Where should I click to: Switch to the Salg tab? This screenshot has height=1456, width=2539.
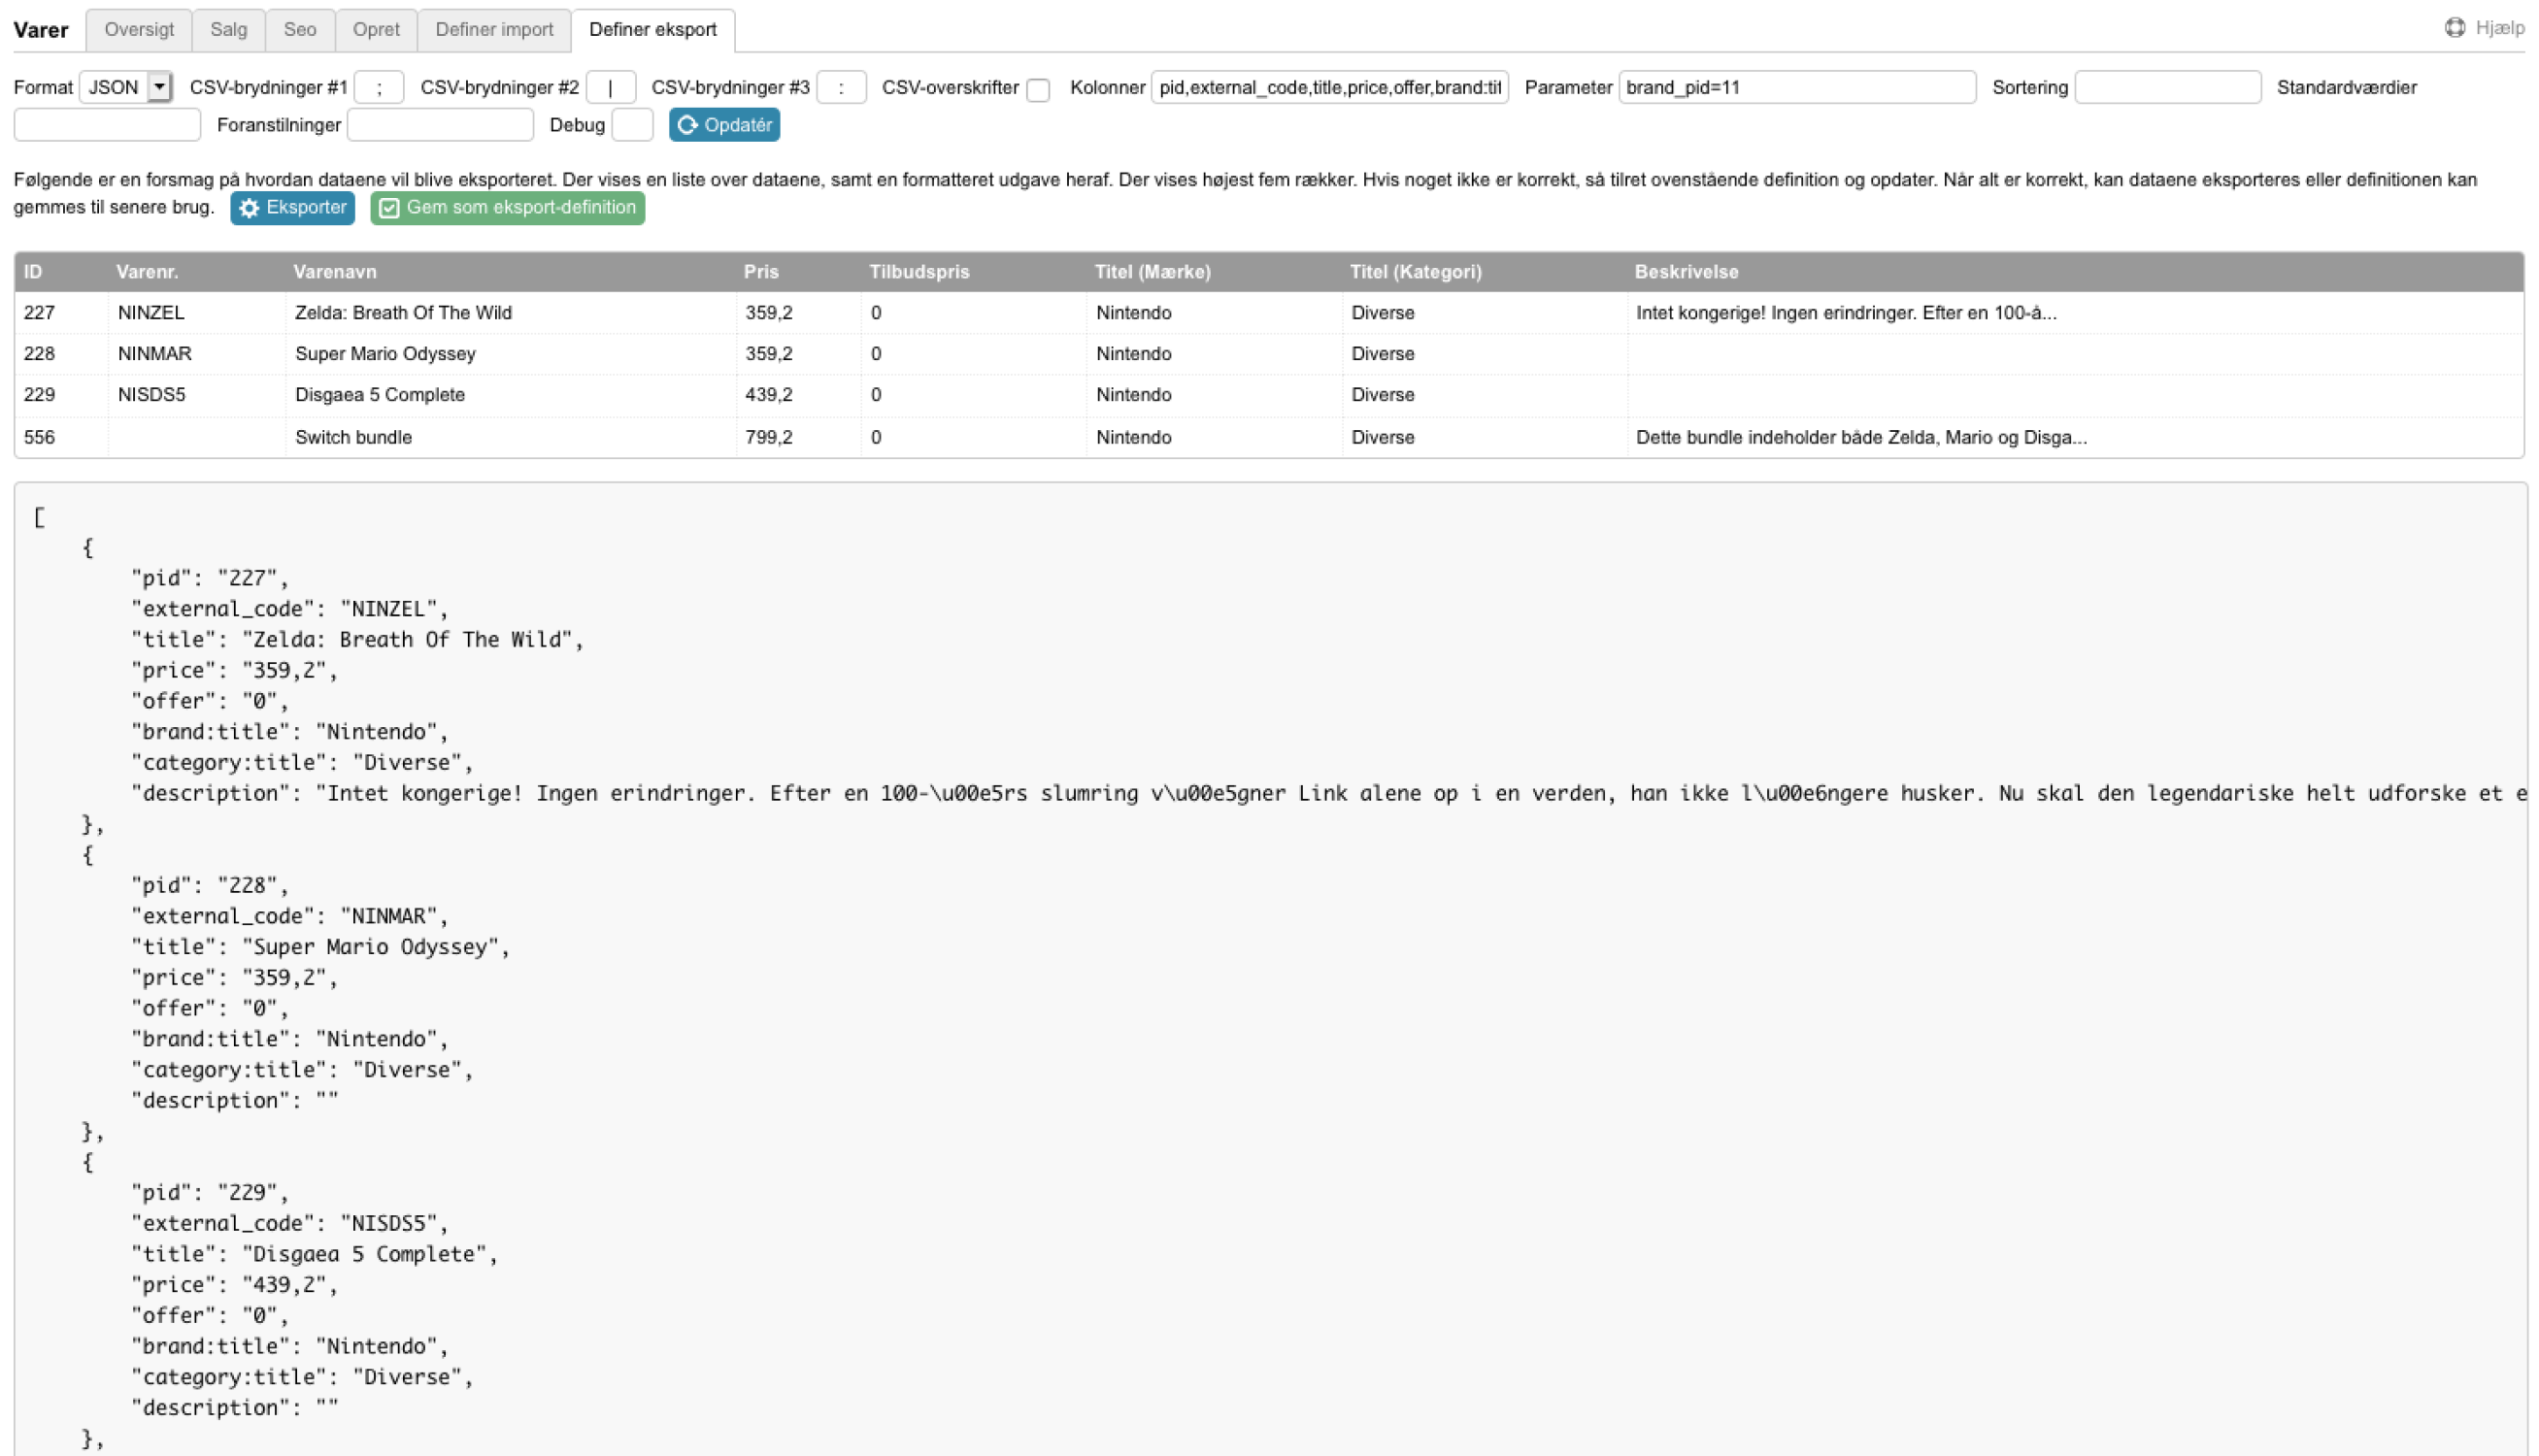point(228,30)
